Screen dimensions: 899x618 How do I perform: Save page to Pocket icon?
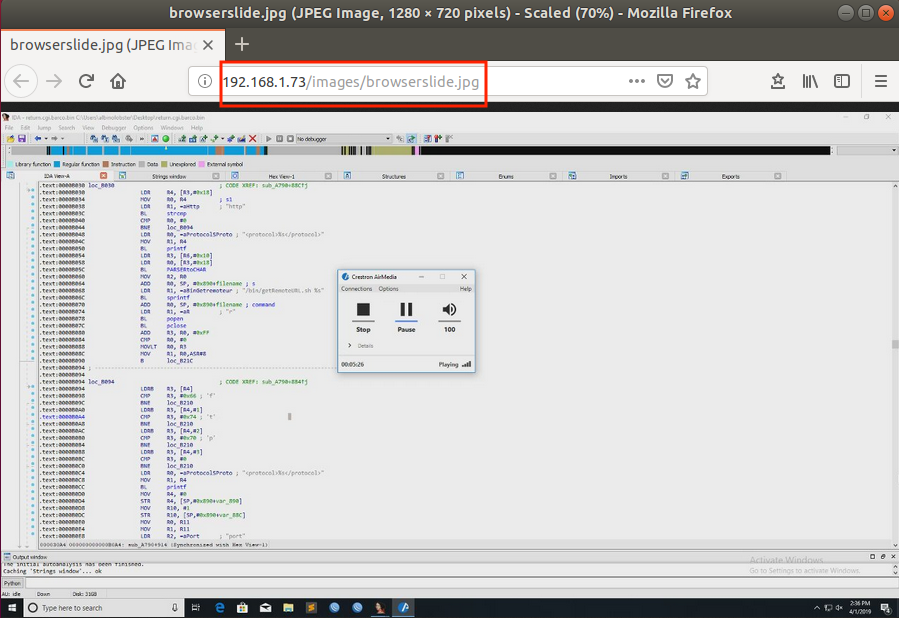(x=665, y=82)
